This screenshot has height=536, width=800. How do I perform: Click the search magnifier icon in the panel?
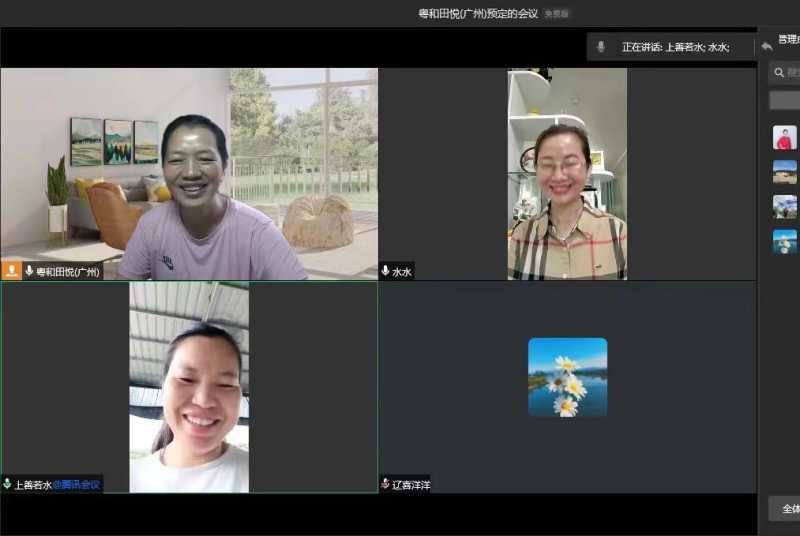[779, 73]
